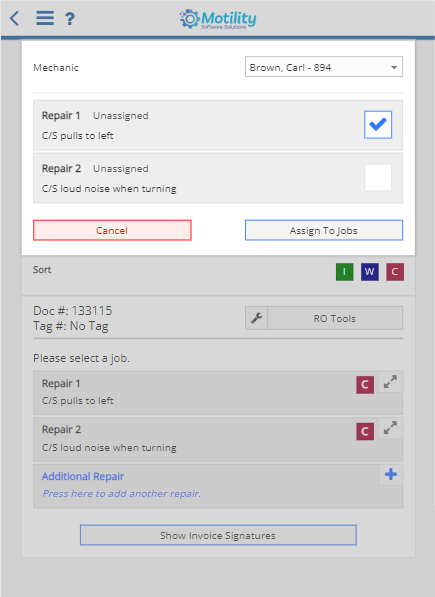Click Assign To Jobs button
435x597 pixels.
pyautogui.click(x=324, y=230)
